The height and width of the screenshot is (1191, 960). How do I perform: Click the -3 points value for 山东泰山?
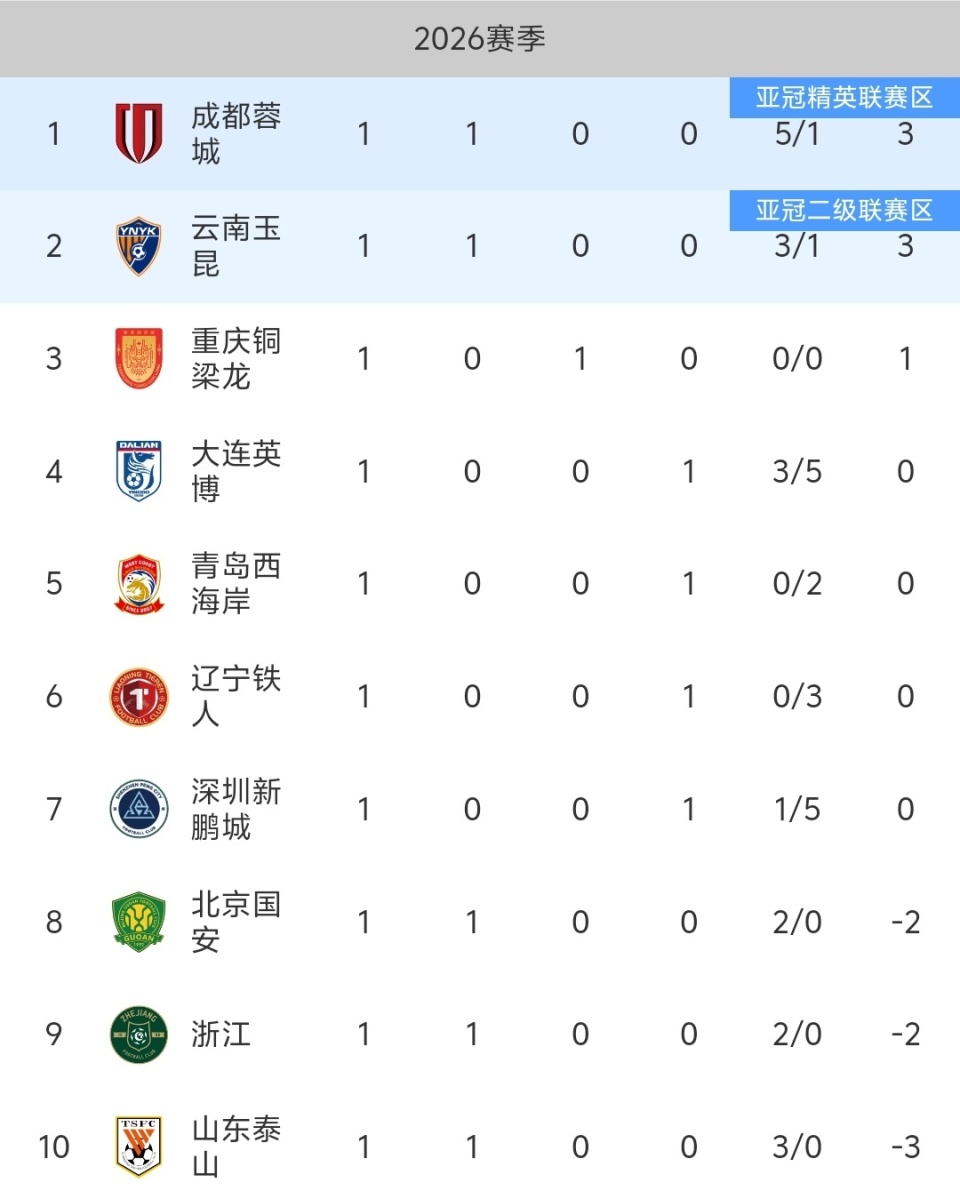point(905,1147)
